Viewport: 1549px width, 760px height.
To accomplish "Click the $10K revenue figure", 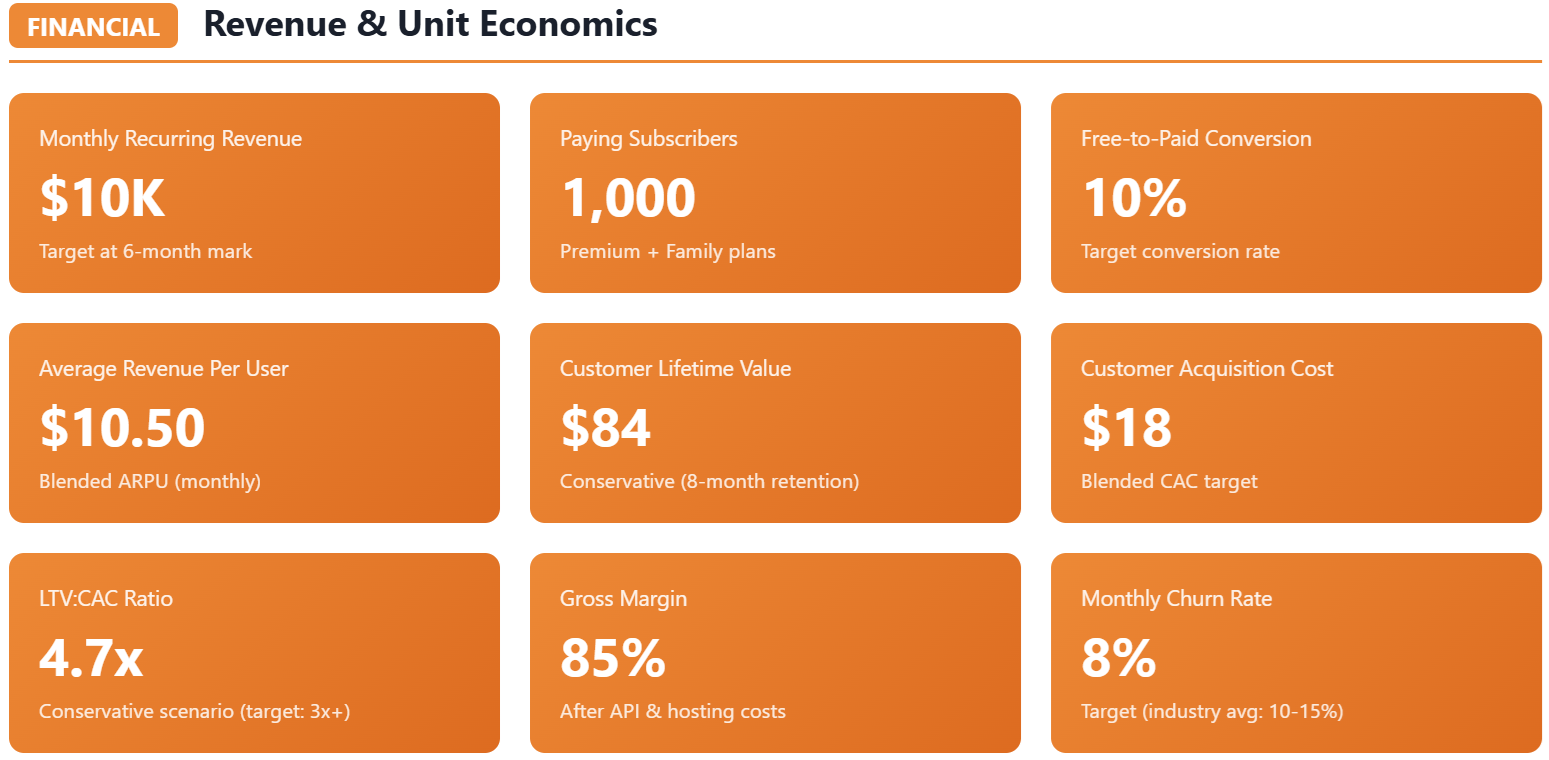I will [x=102, y=197].
